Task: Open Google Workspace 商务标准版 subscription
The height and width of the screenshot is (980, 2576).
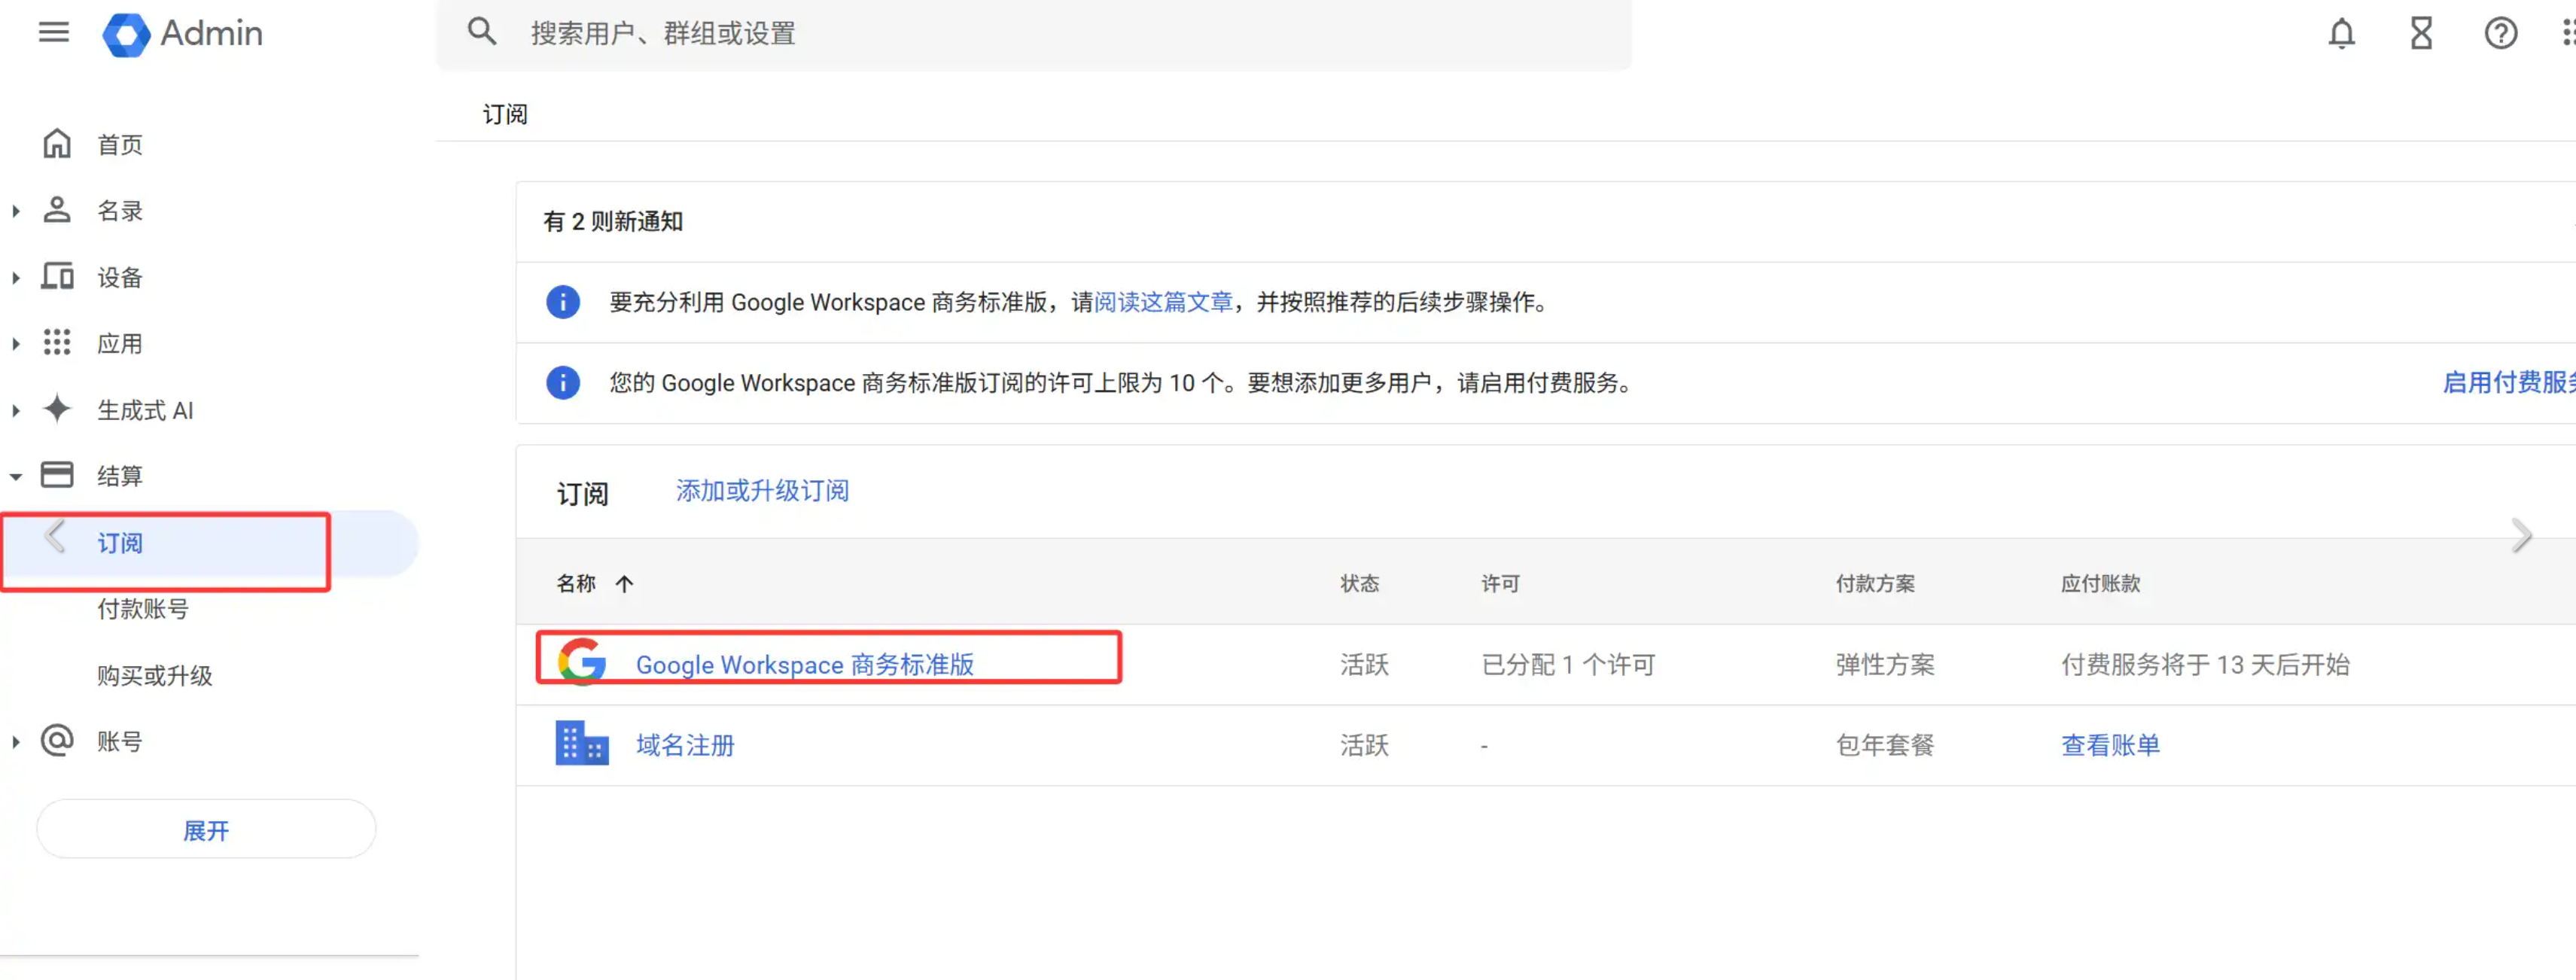Action: [805, 665]
